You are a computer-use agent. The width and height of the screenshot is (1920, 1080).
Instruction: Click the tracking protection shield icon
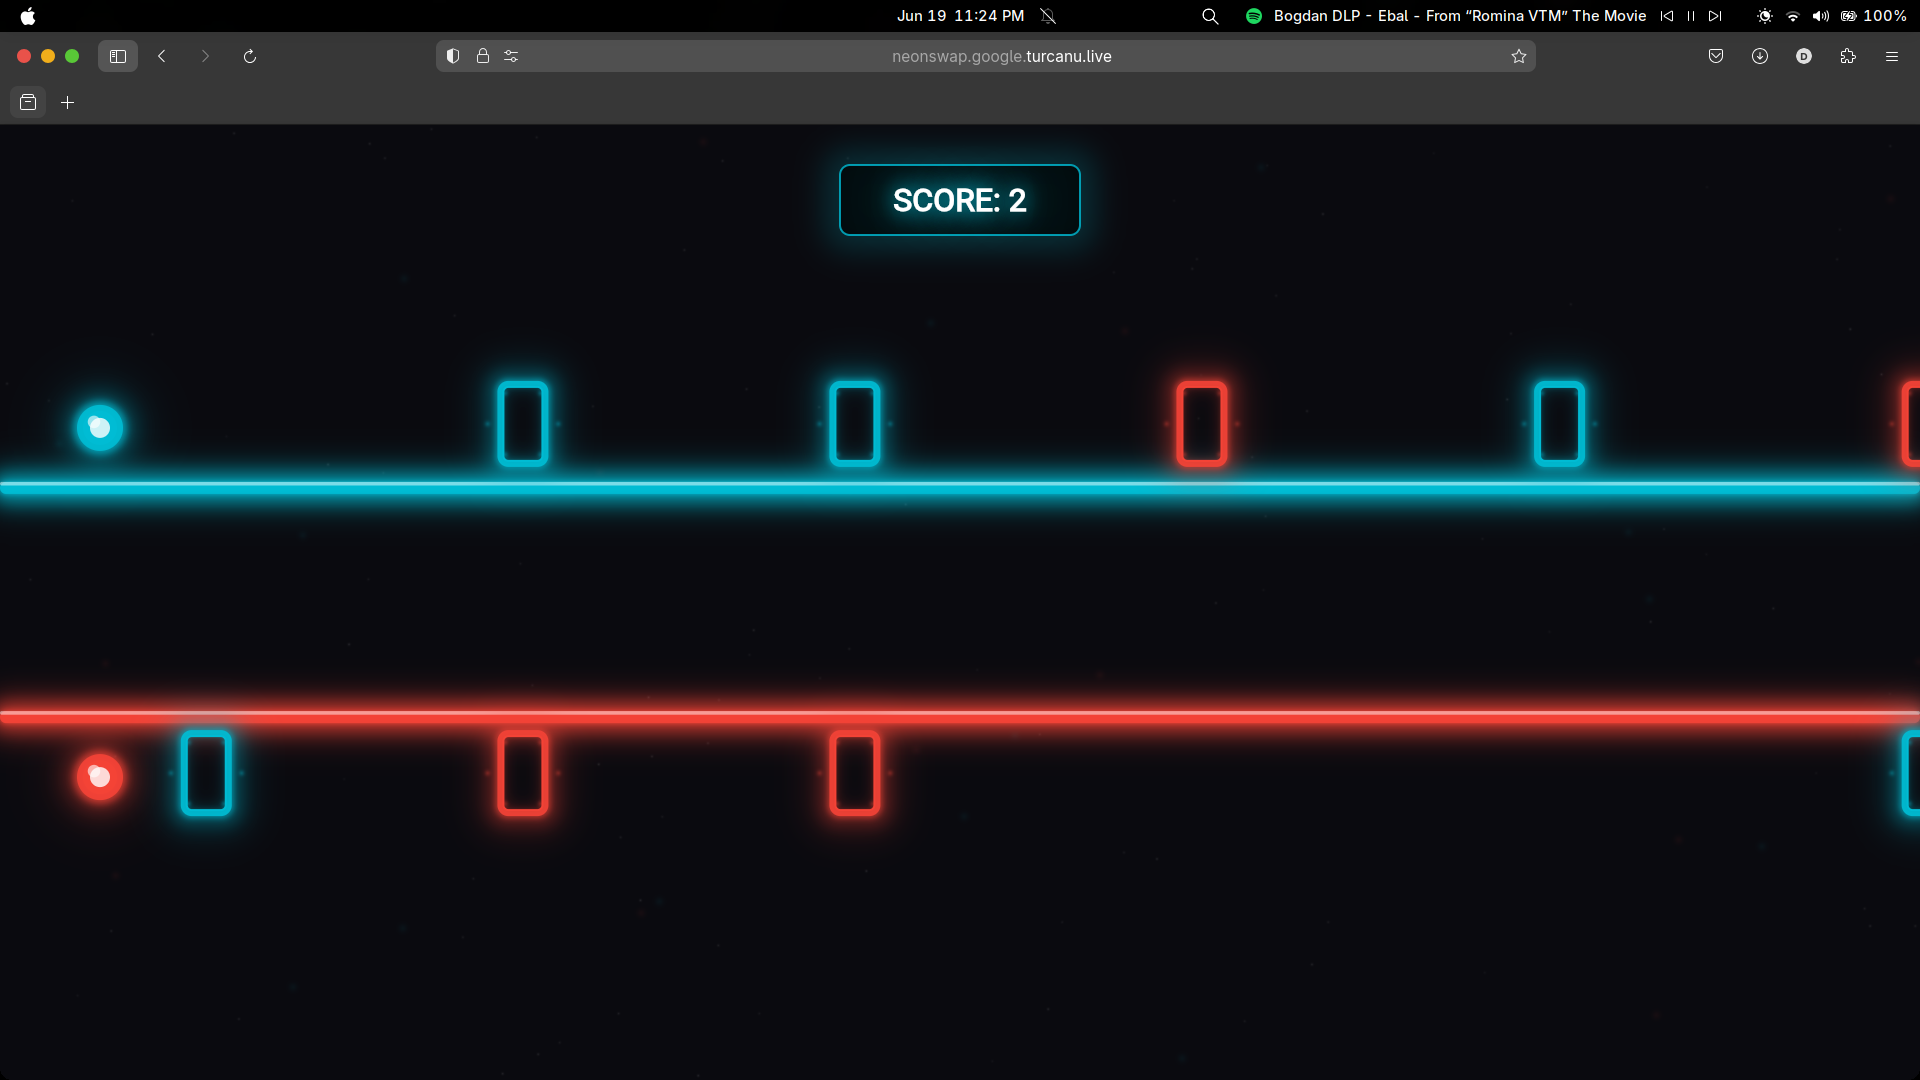click(x=452, y=56)
